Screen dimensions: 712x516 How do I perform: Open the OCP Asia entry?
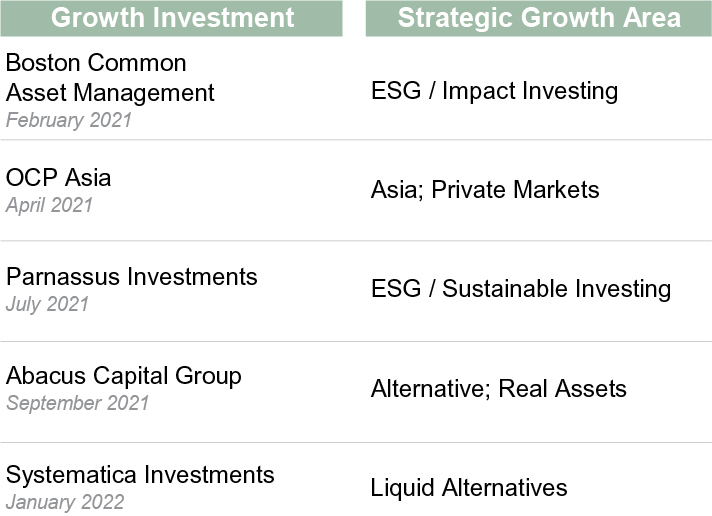[x=58, y=178]
